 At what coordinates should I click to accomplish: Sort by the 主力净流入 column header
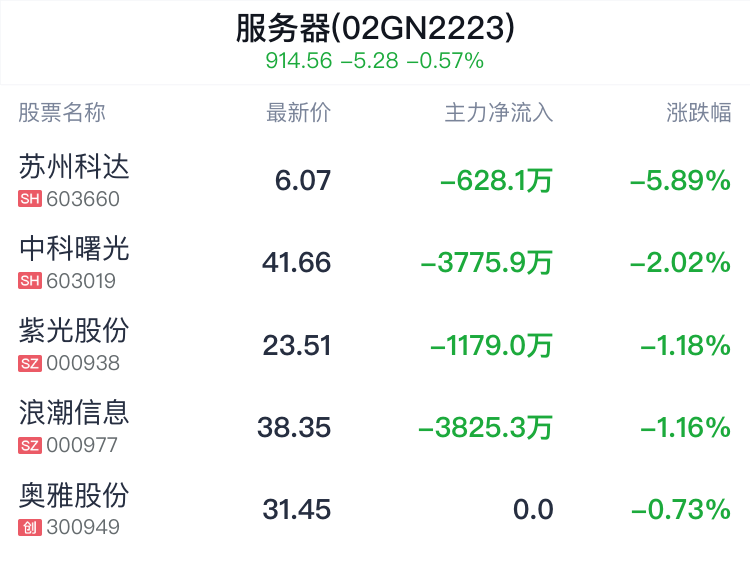click(499, 113)
